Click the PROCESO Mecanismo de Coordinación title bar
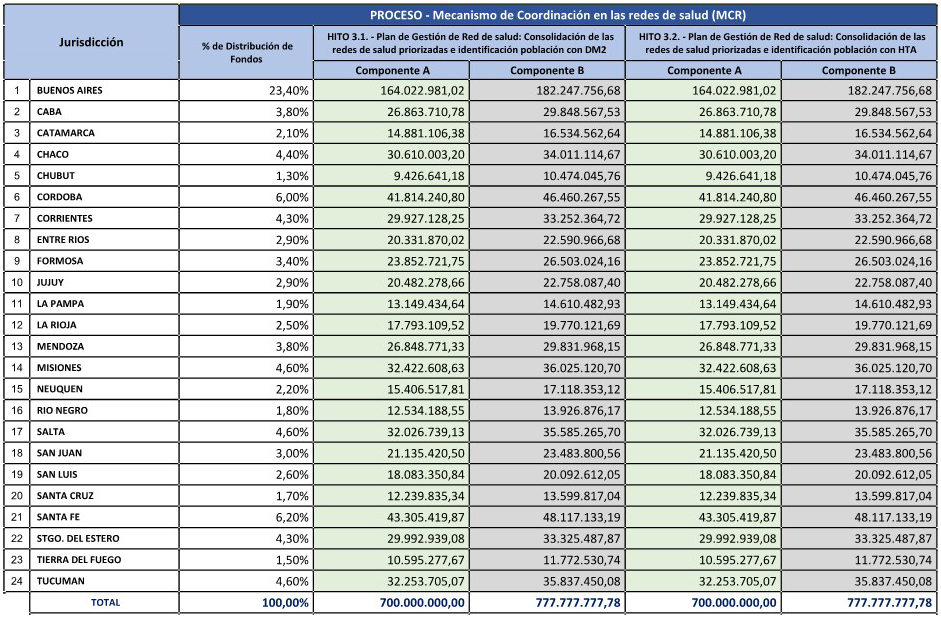The image size is (941, 618). tap(558, 15)
